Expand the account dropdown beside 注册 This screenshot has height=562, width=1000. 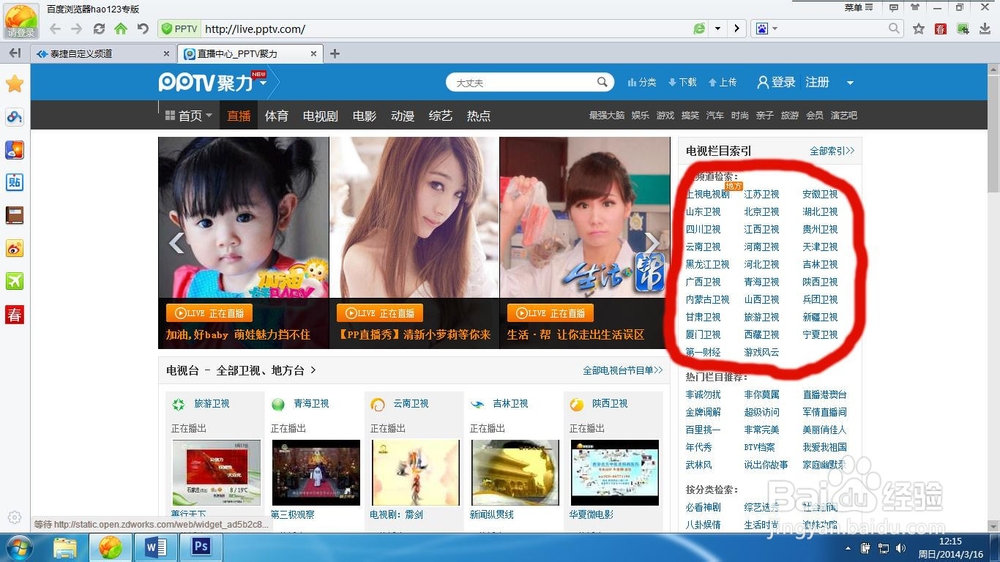coord(849,83)
